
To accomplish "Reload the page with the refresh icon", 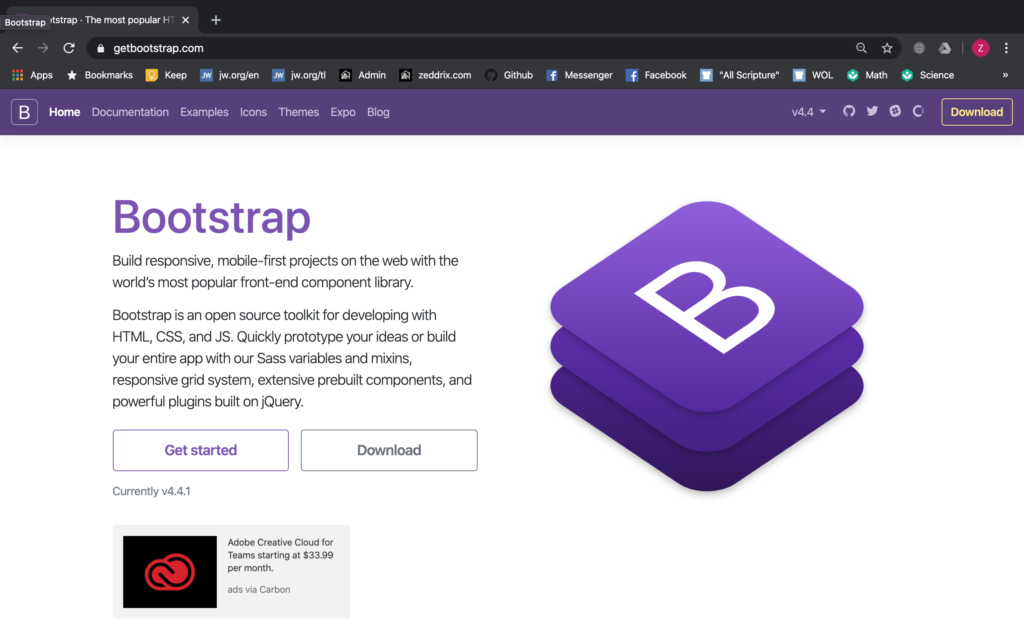I will point(69,48).
